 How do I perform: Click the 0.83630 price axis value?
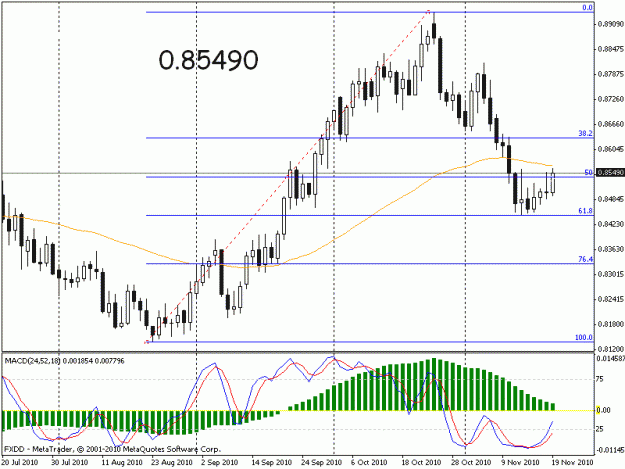pyautogui.click(x=610, y=249)
